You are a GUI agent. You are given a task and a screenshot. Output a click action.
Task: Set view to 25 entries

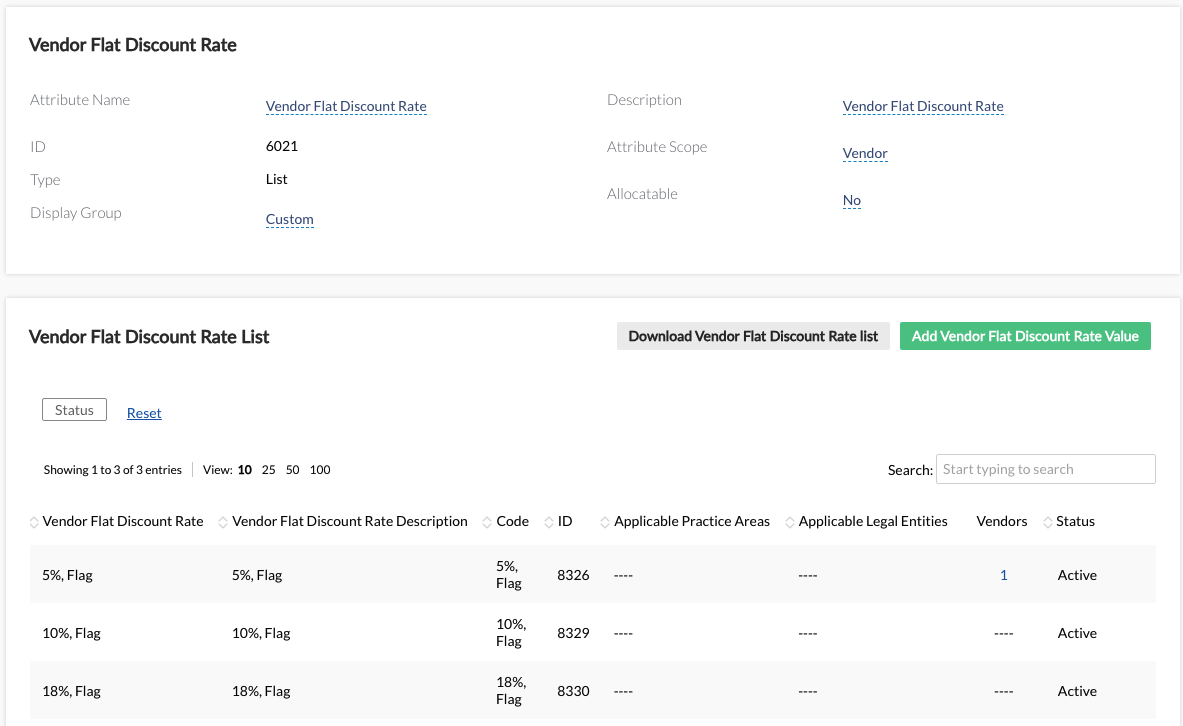pyautogui.click(x=269, y=470)
